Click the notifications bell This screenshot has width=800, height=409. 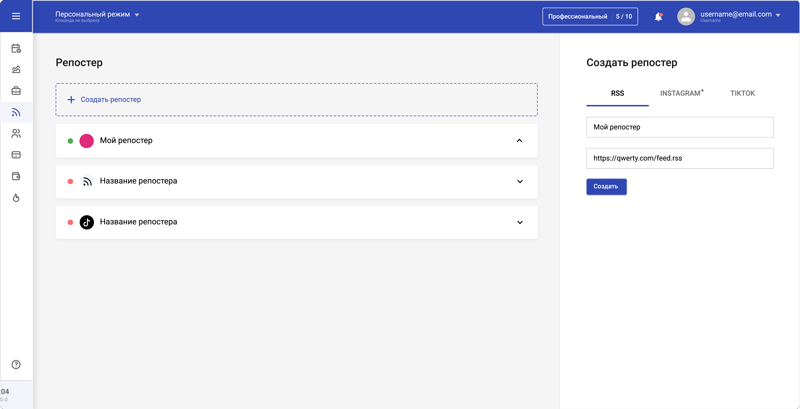click(658, 16)
